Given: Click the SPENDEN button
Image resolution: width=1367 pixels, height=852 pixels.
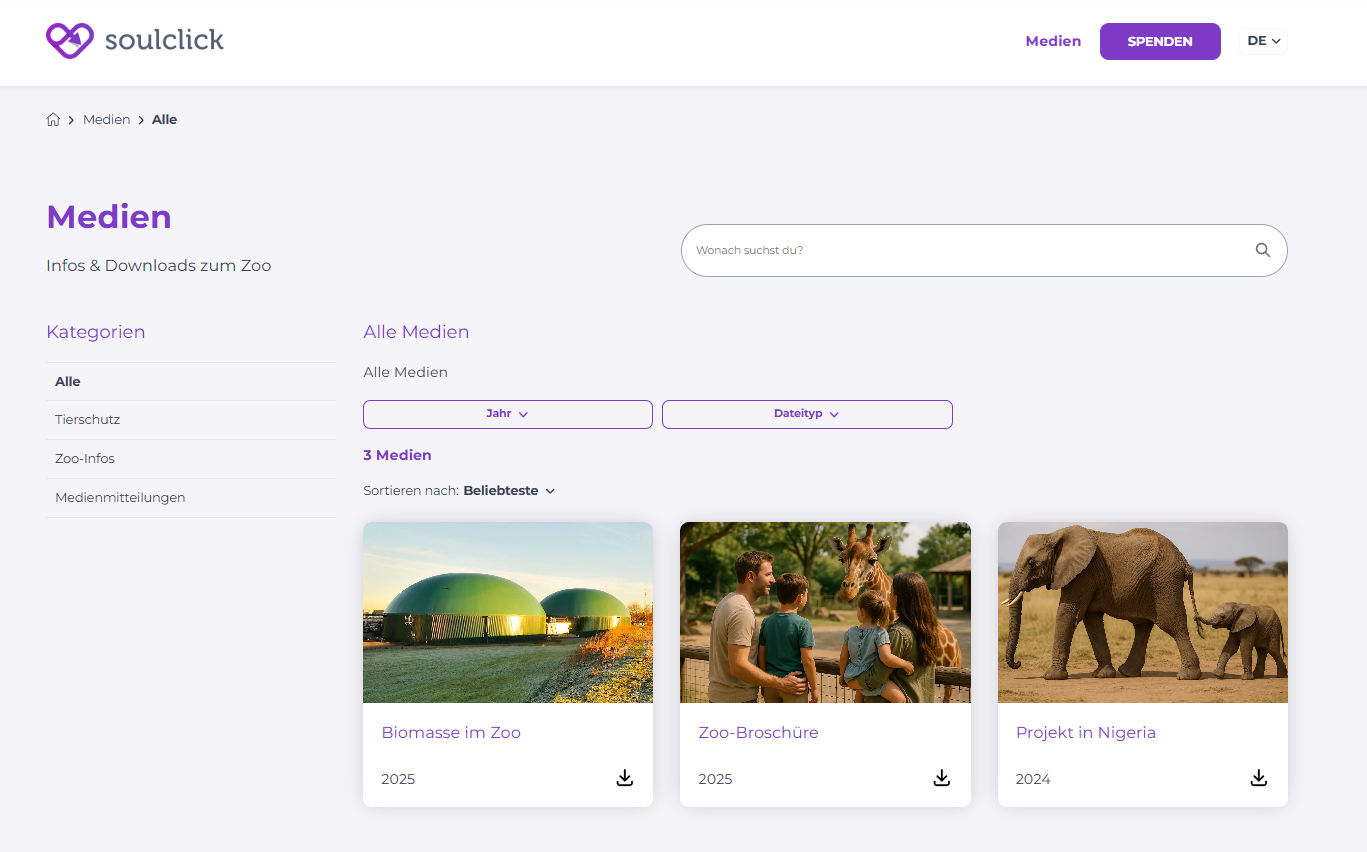Looking at the screenshot, I should coord(1160,41).
